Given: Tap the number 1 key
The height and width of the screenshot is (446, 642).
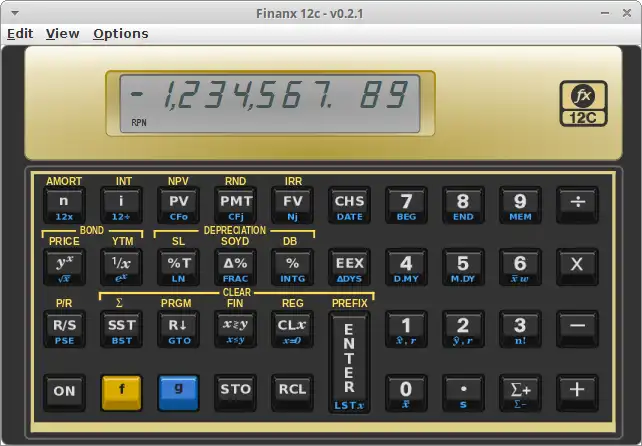Looking at the screenshot, I should tap(406, 329).
